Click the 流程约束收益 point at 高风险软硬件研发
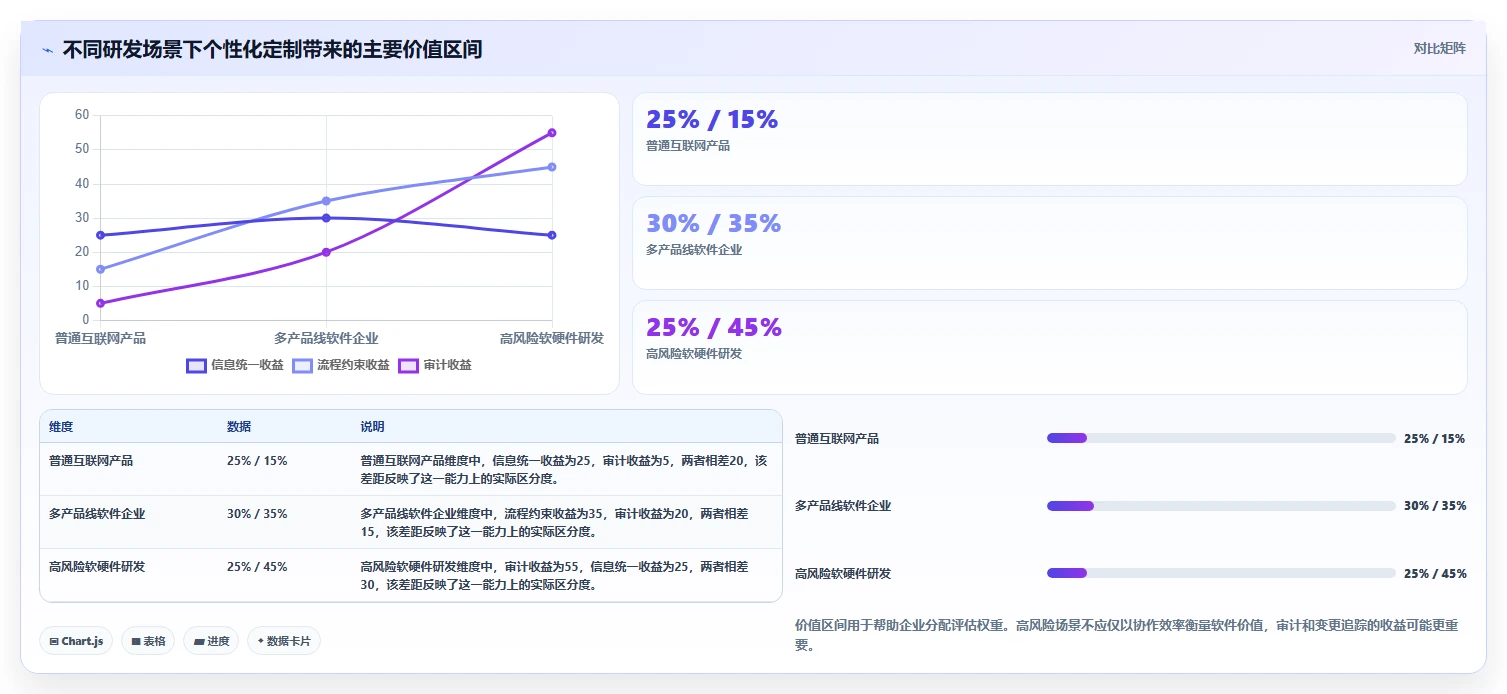Image resolution: width=1507 pixels, height=694 pixels. [x=552, y=167]
